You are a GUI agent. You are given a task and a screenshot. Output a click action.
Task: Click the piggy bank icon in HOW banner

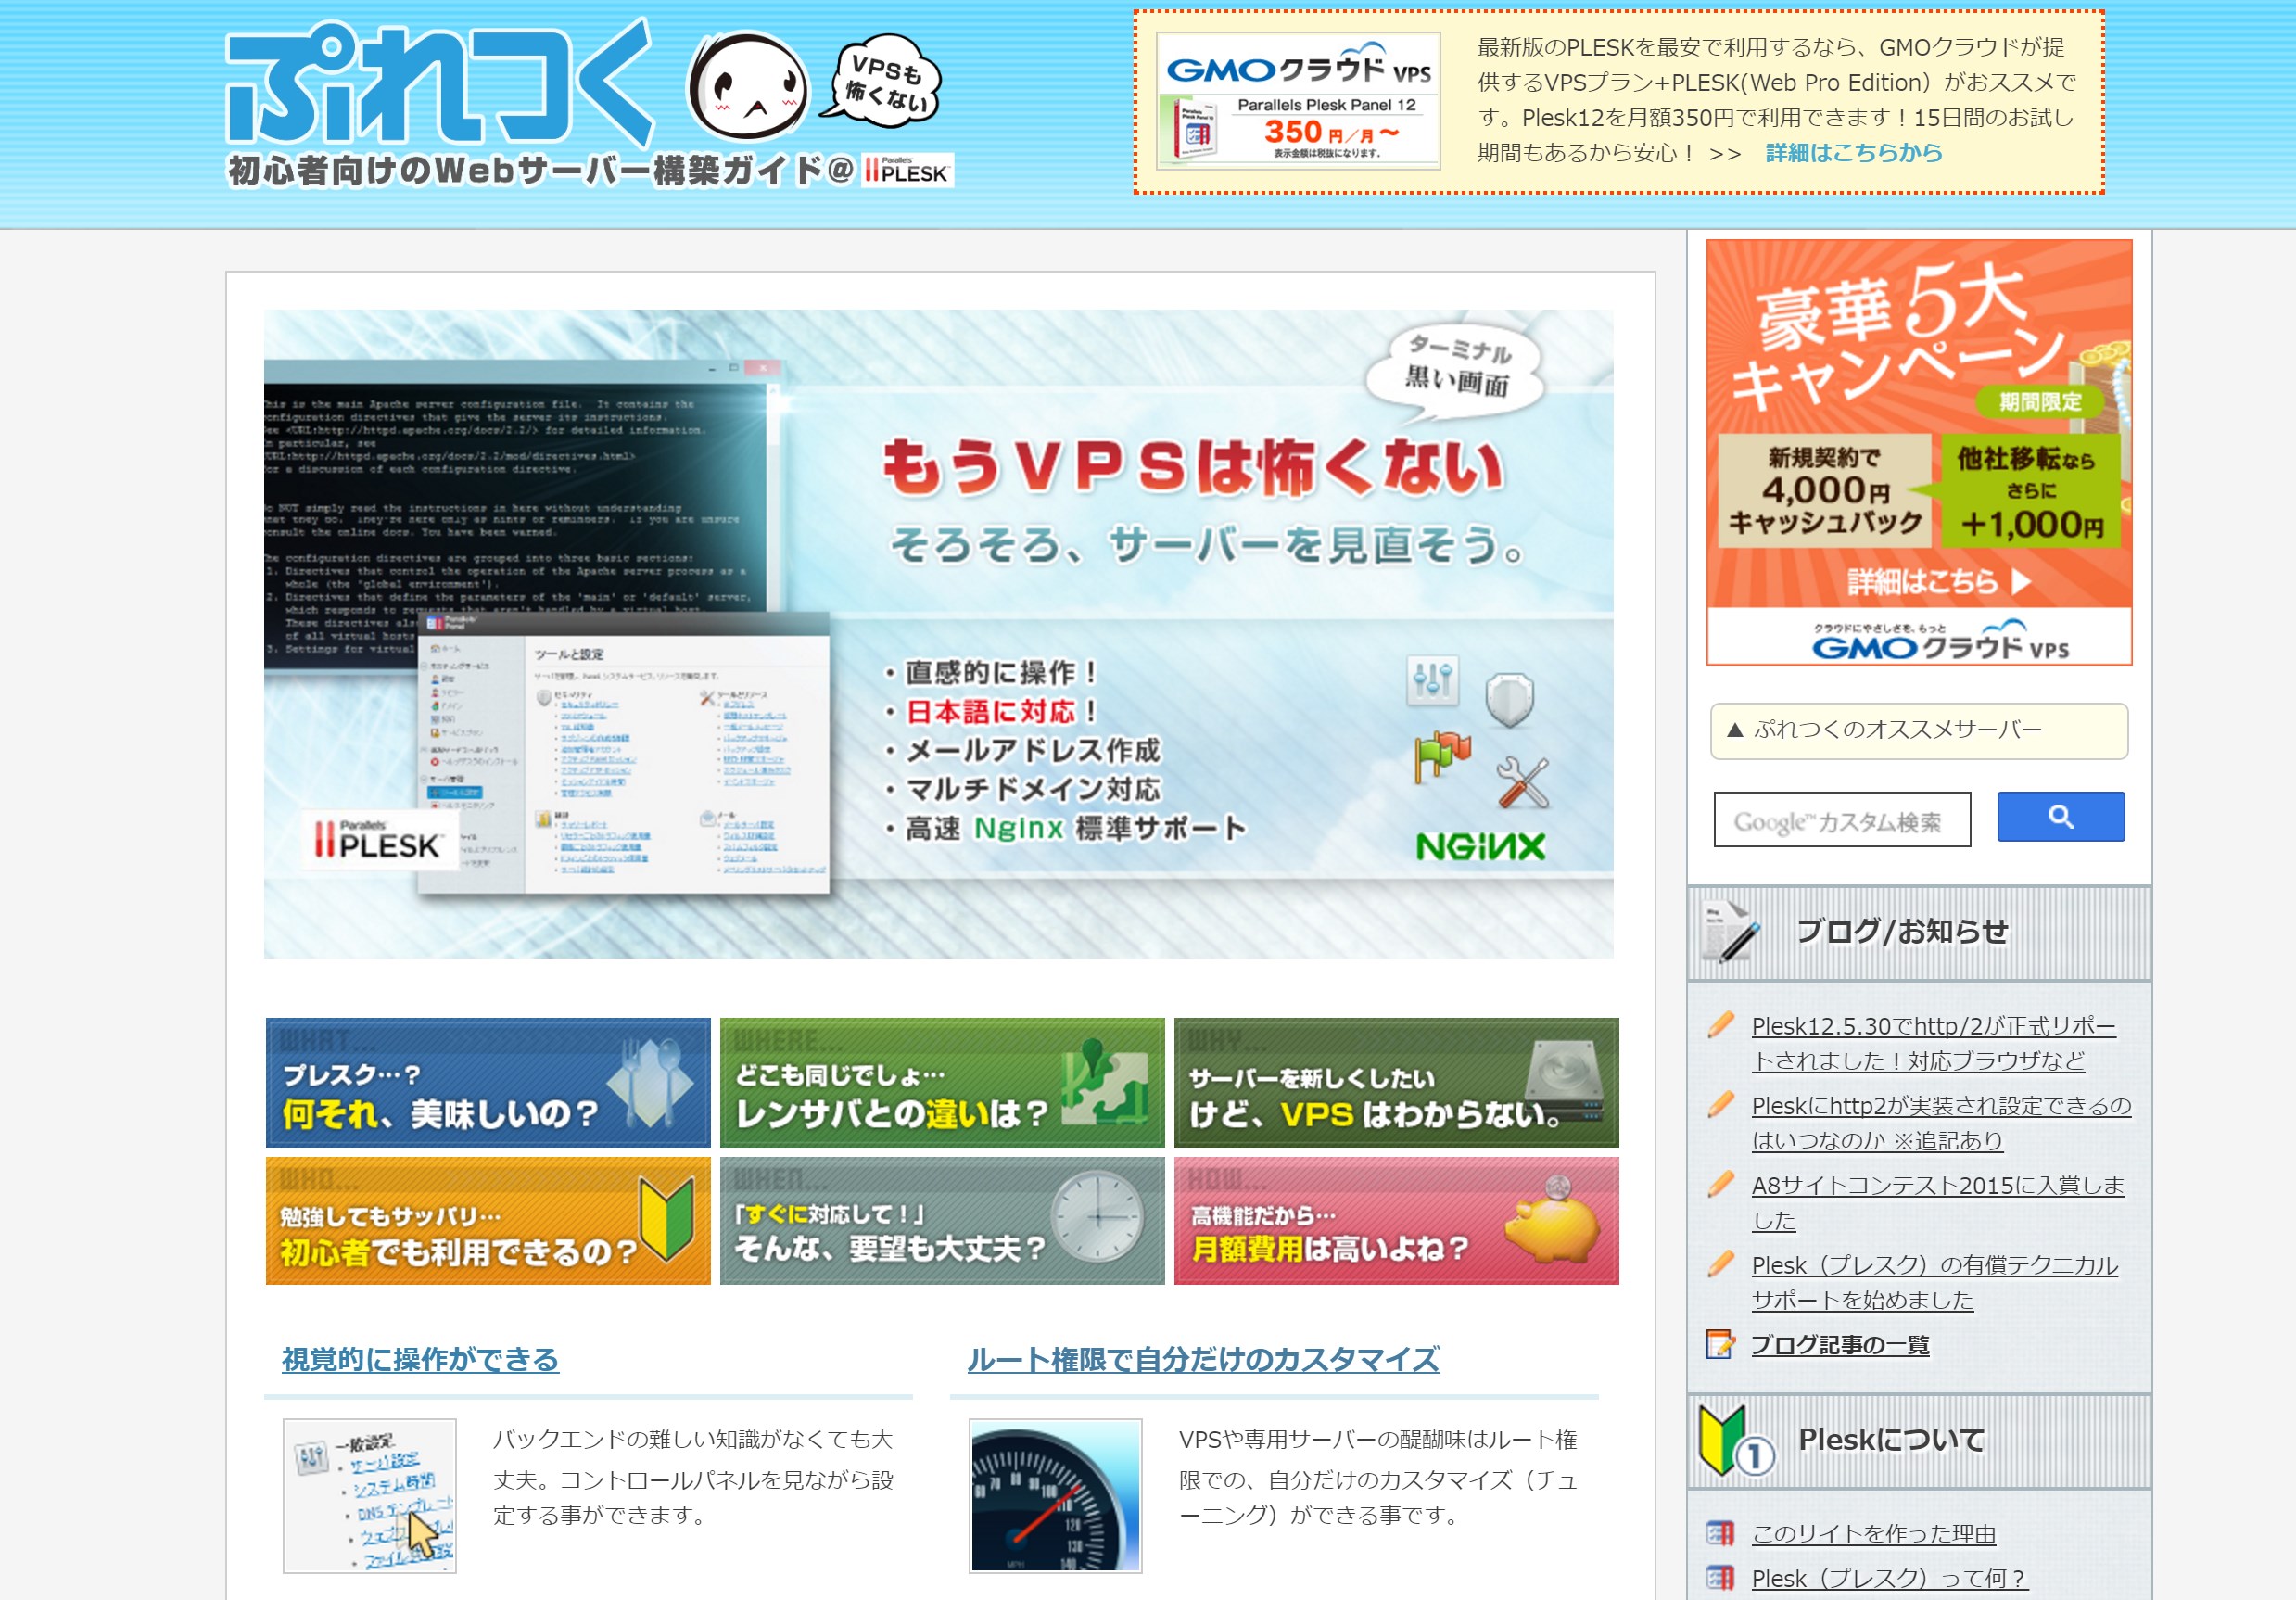pos(1552,1220)
